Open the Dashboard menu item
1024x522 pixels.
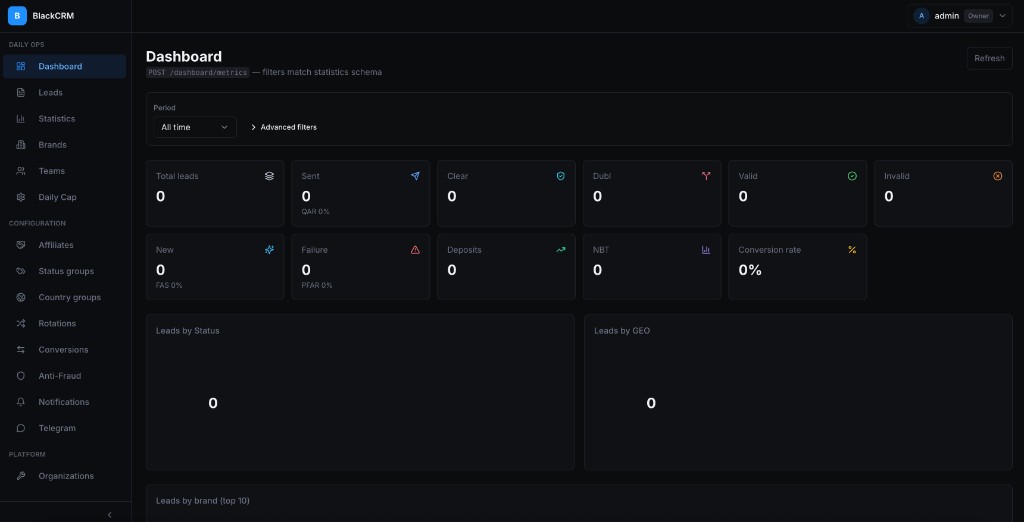[x=65, y=66]
